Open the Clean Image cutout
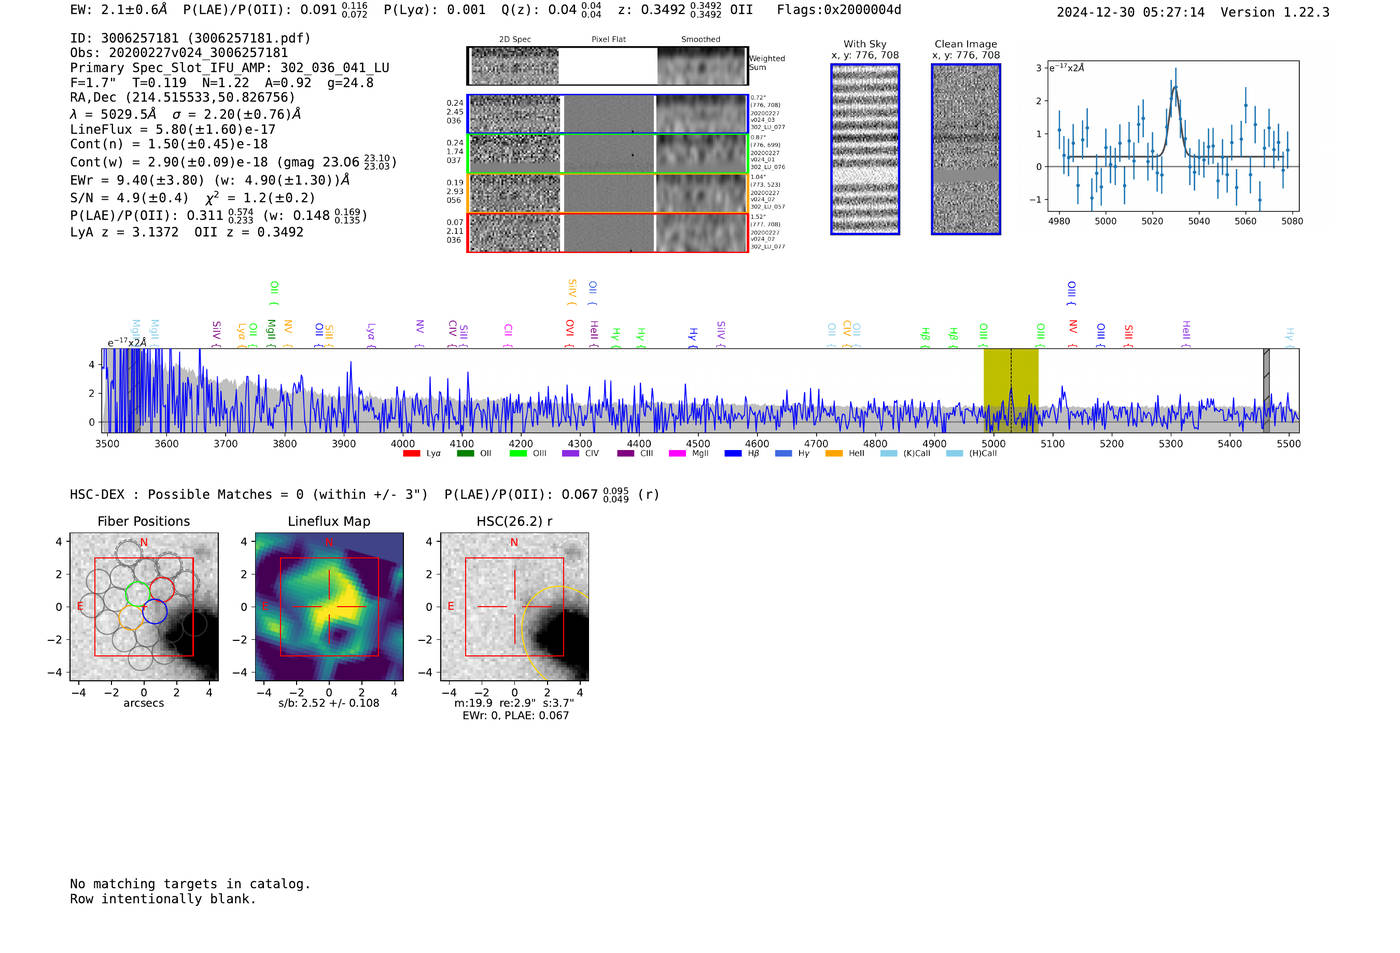Screen dimensions: 1400x953 966,149
